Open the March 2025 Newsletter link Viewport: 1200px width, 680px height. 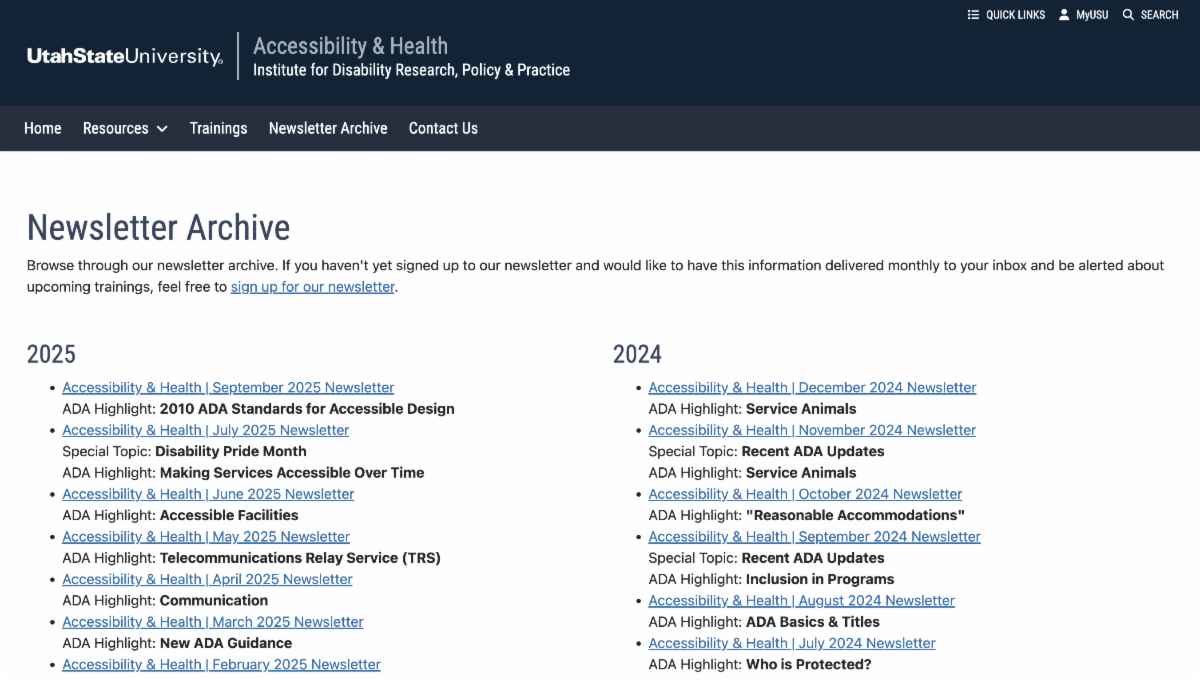pyautogui.click(x=213, y=622)
